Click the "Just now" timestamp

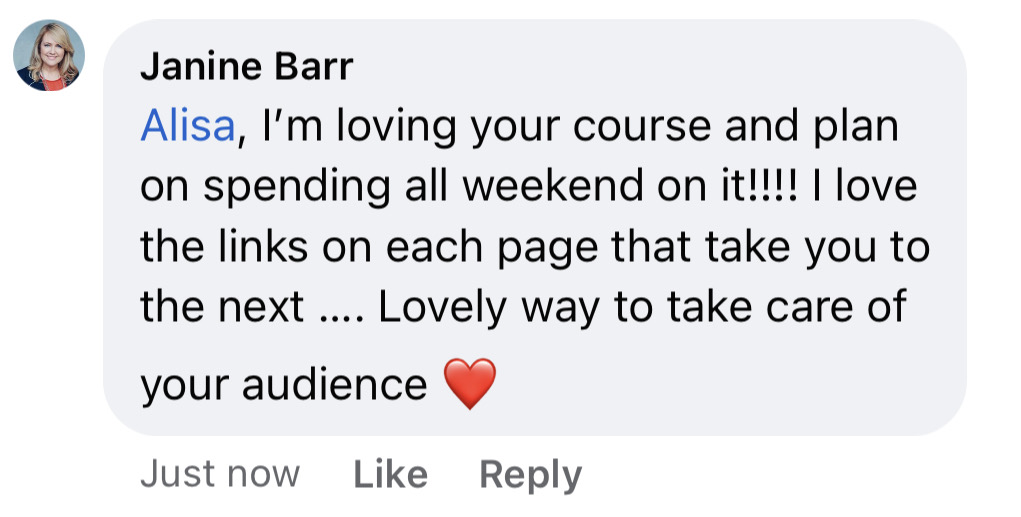tap(220, 474)
